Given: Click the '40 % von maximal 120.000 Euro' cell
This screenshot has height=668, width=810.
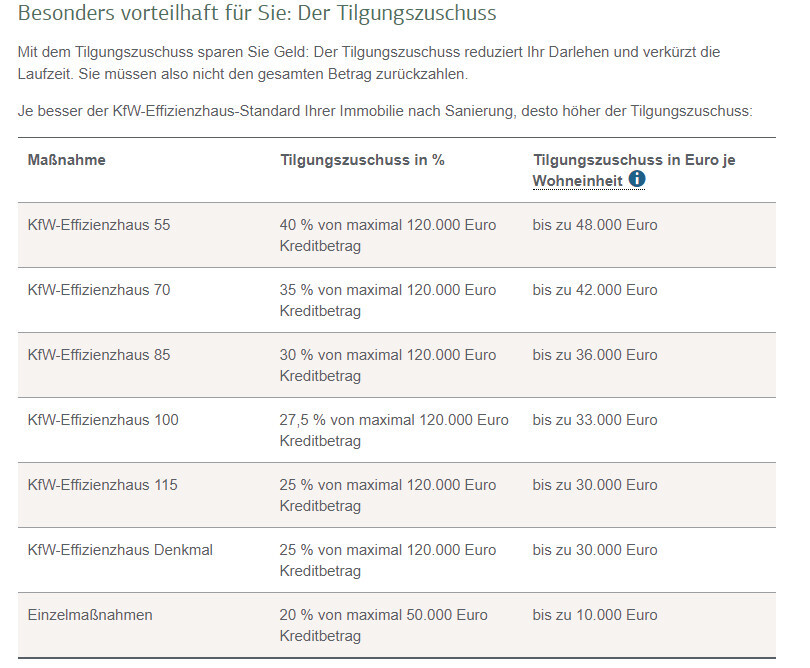Looking at the screenshot, I should pyautogui.click(x=388, y=235).
